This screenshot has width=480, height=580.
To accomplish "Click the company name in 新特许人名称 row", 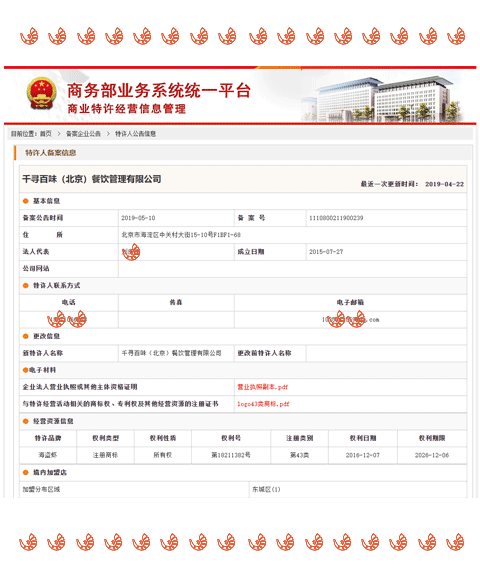I will click(x=172, y=353).
